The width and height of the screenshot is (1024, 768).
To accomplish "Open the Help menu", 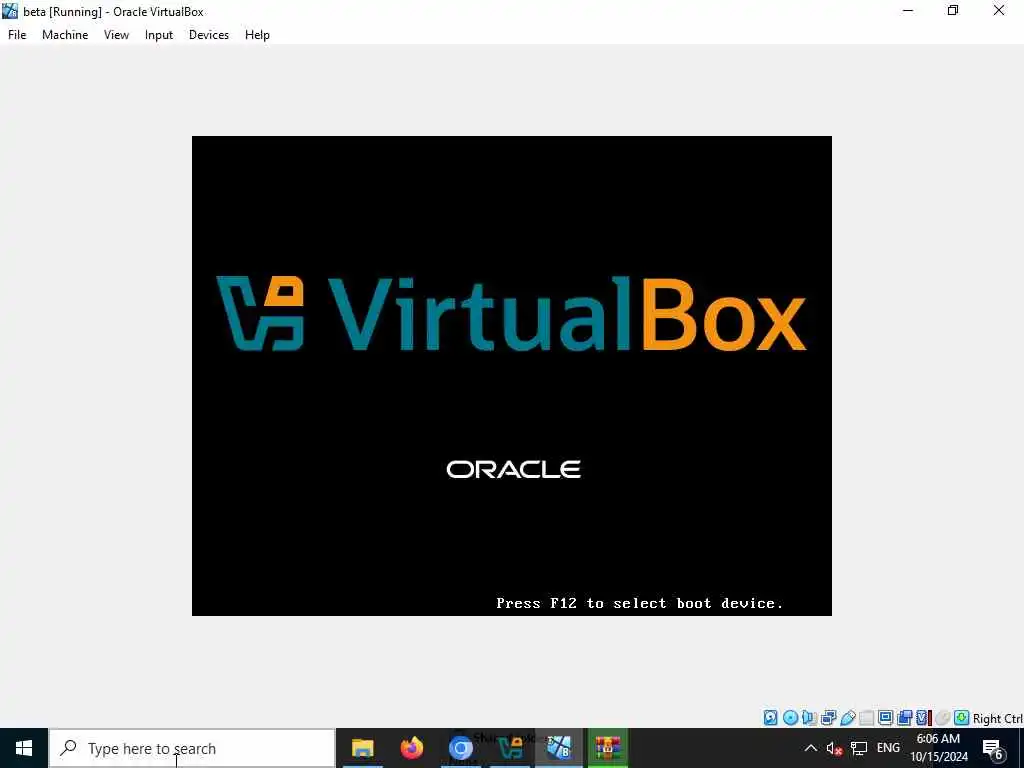I will tap(257, 35).
